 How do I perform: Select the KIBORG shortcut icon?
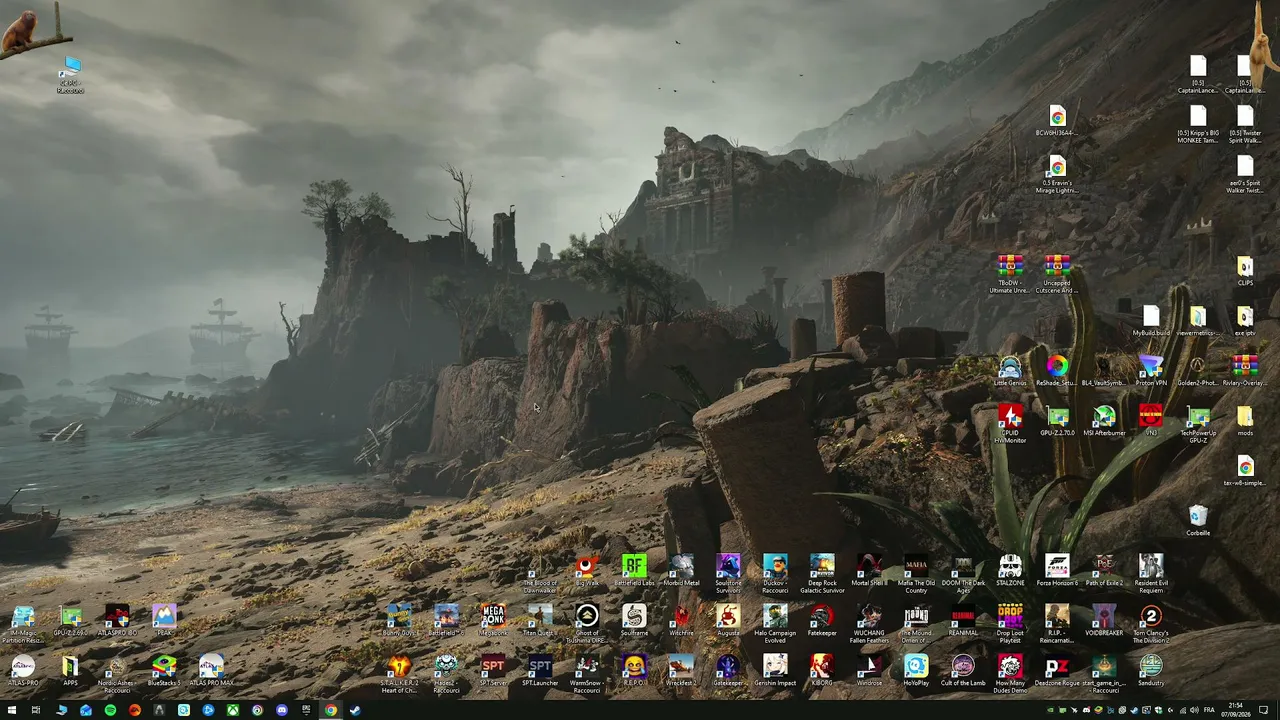click(822, 671)
